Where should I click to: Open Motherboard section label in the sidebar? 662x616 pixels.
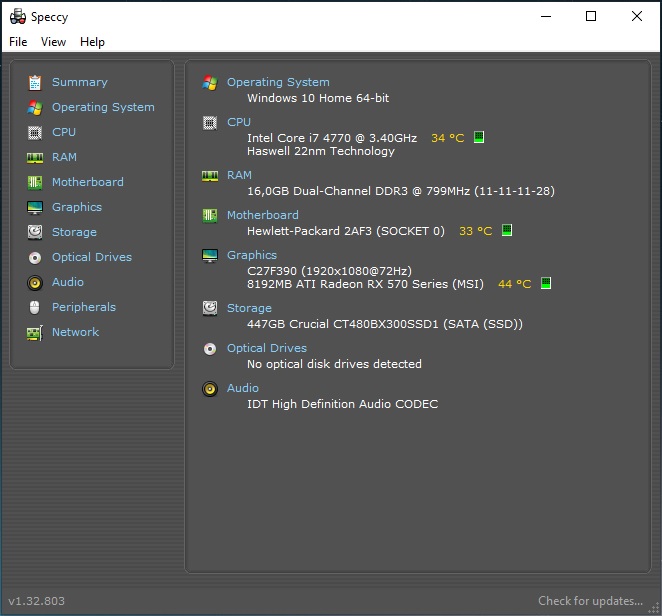[88, 182]
